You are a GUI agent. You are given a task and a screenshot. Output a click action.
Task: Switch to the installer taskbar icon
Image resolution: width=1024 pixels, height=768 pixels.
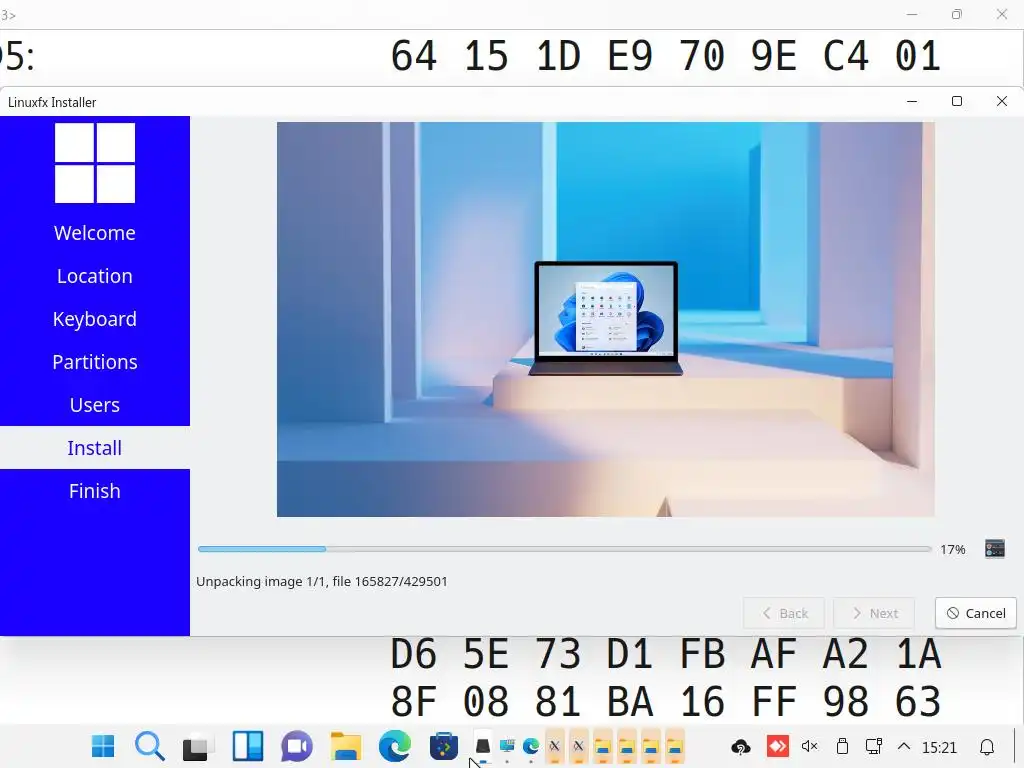coord(483,746)
